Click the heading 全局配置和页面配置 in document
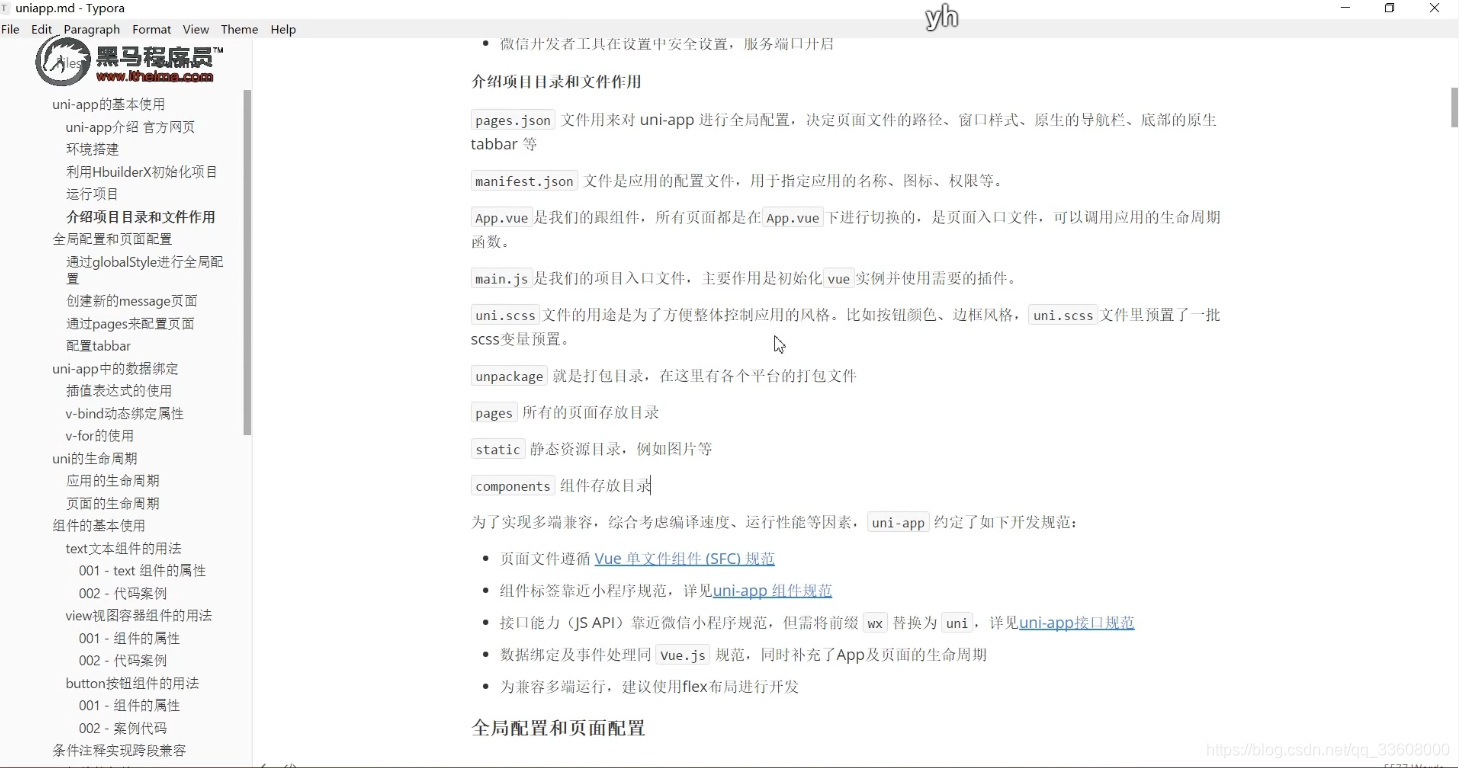The image size is (1459, 768). coord(558,728)
